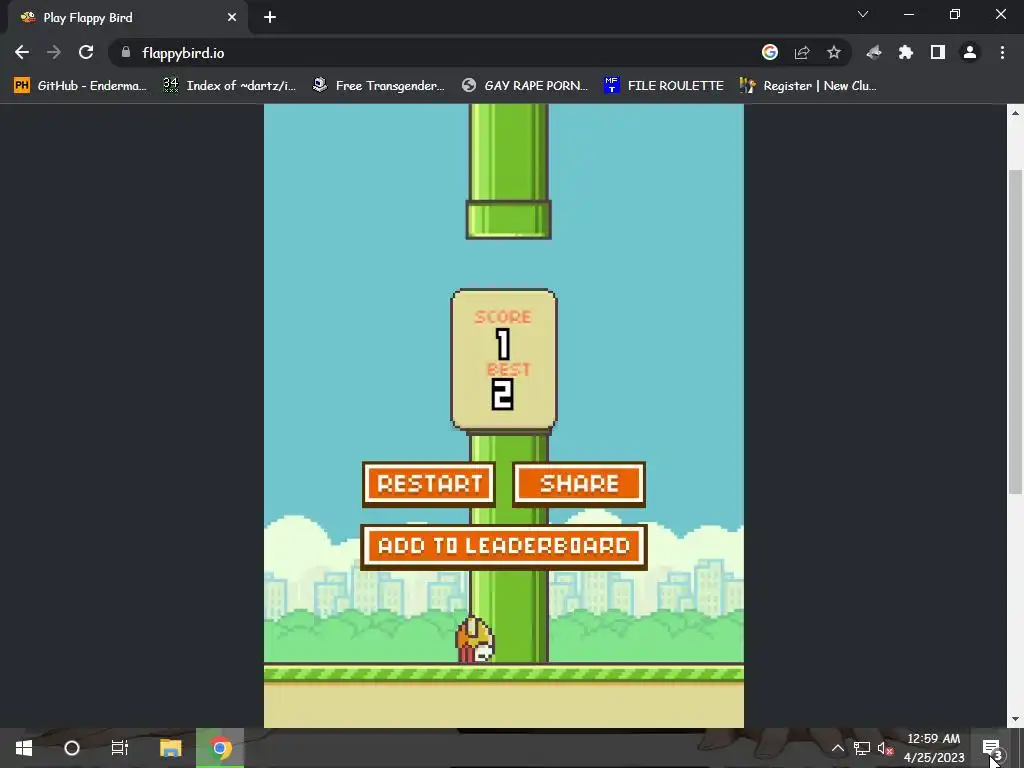
Task: Open the Index of ~dartz bookmark
Action: [230, 86]
